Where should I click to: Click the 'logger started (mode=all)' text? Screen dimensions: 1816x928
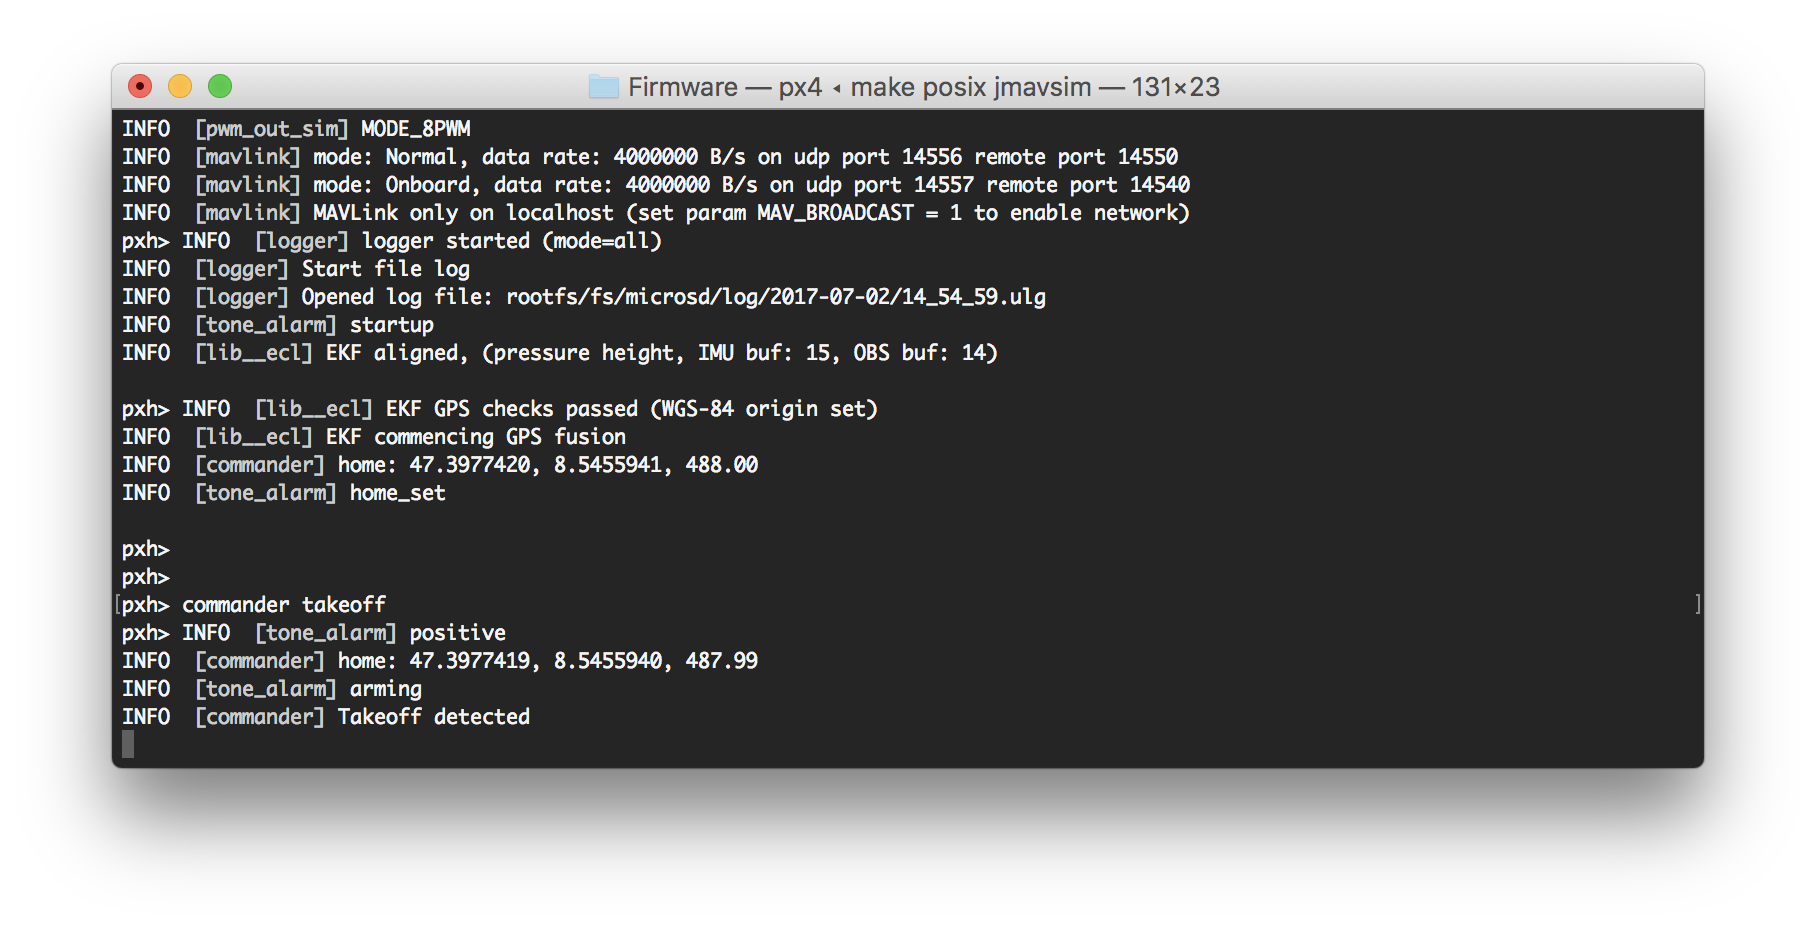pyautogui.click(x=511, y=241)
